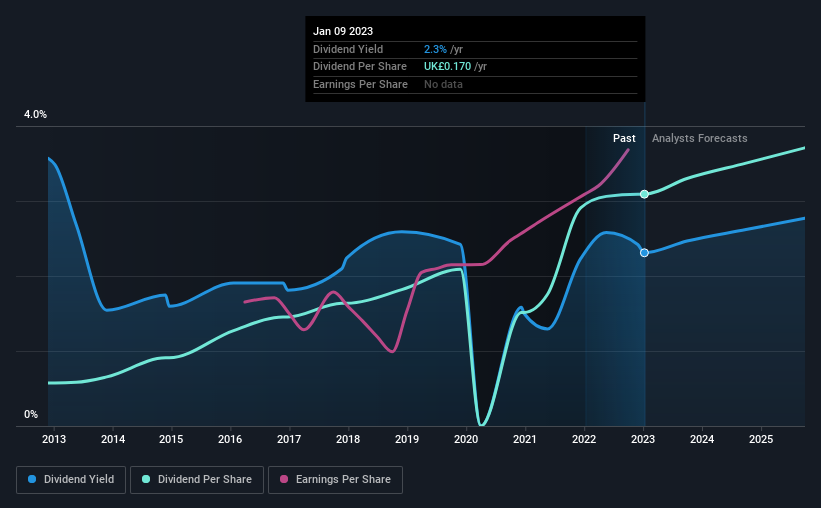Click the 2025 x-axis year label

761,439
